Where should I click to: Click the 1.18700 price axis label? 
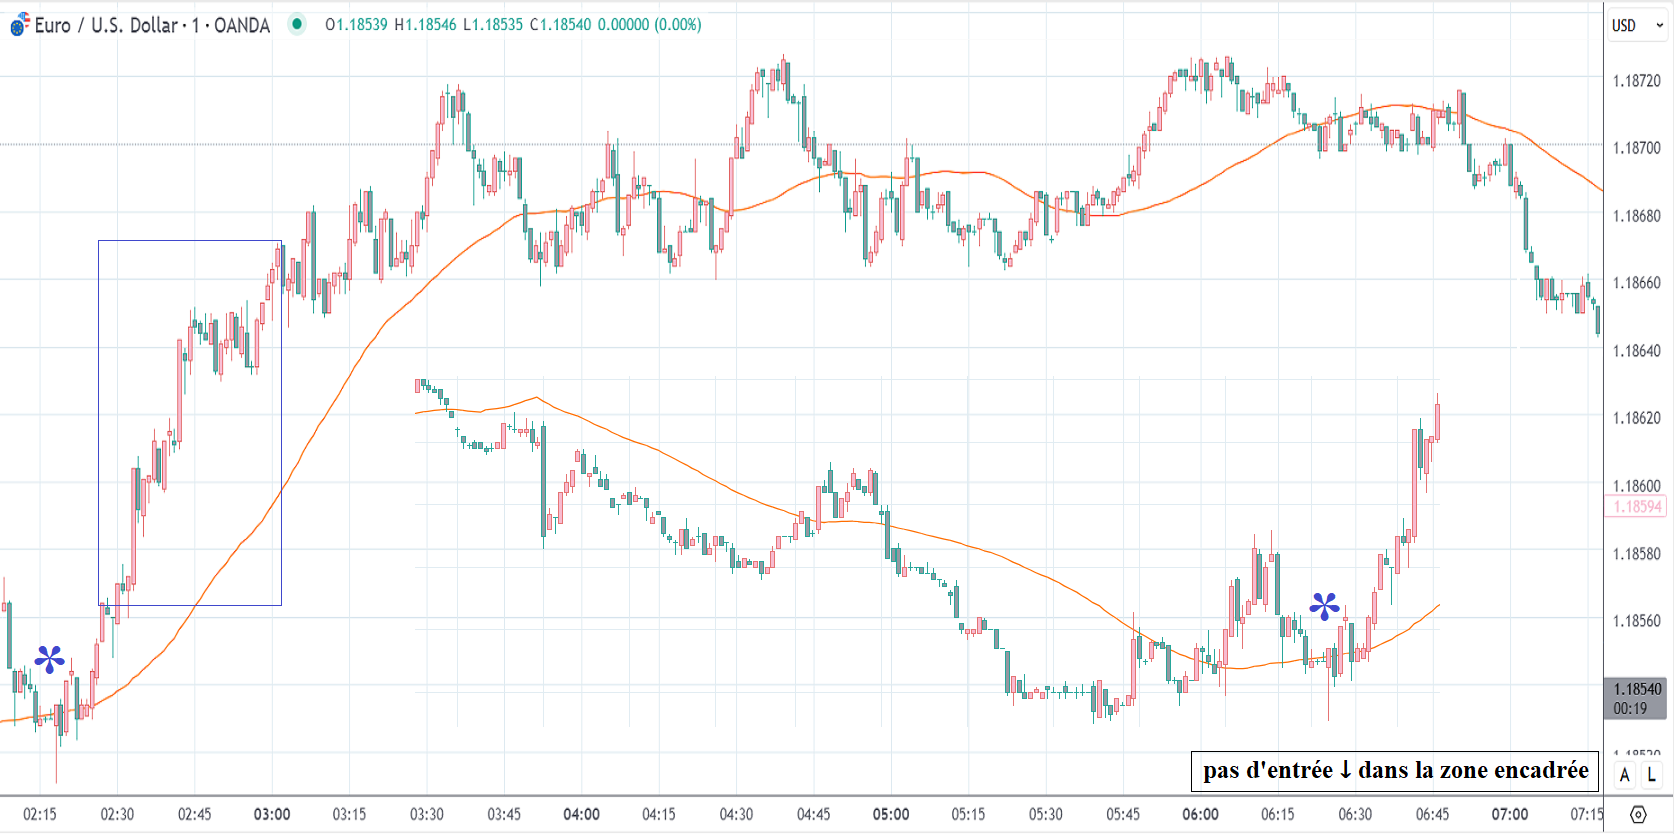[x=1636, y=148]
